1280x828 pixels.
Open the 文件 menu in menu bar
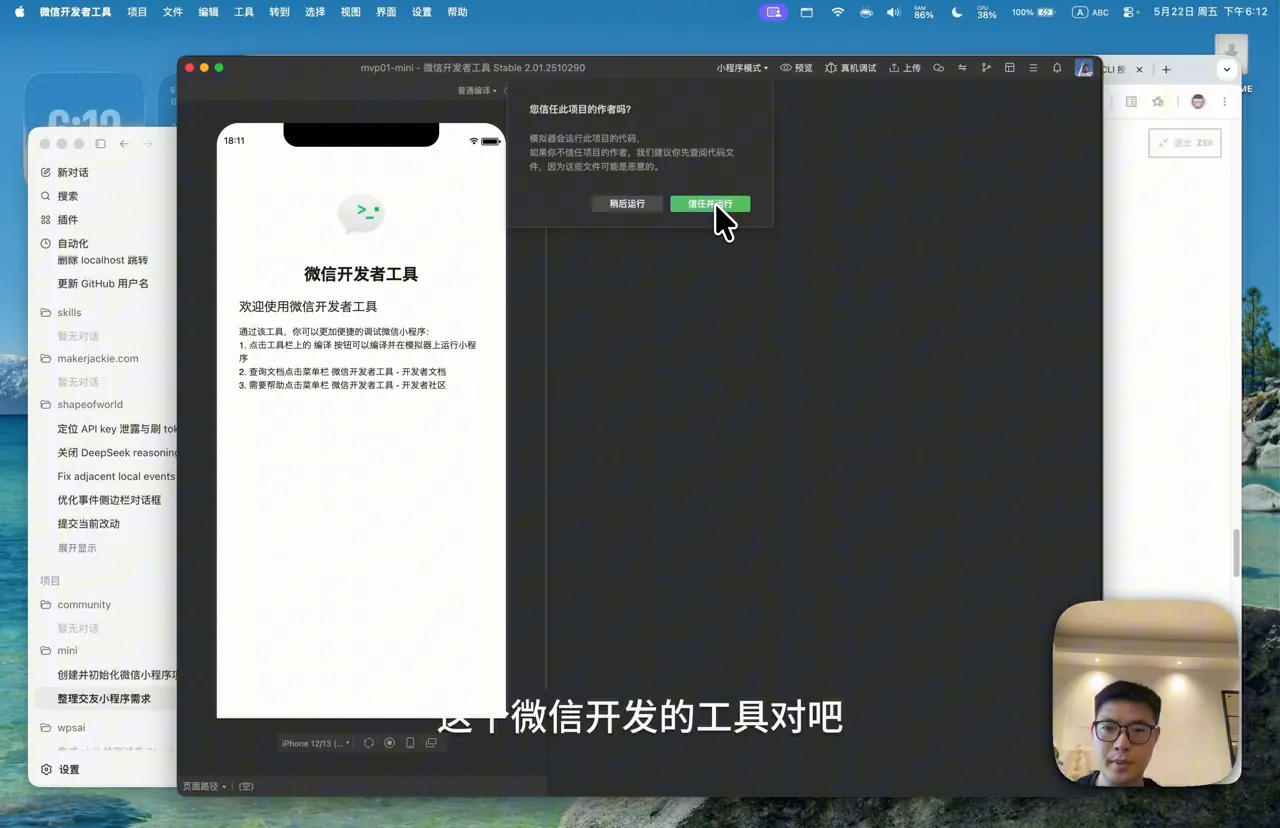[x=173, y=12]
